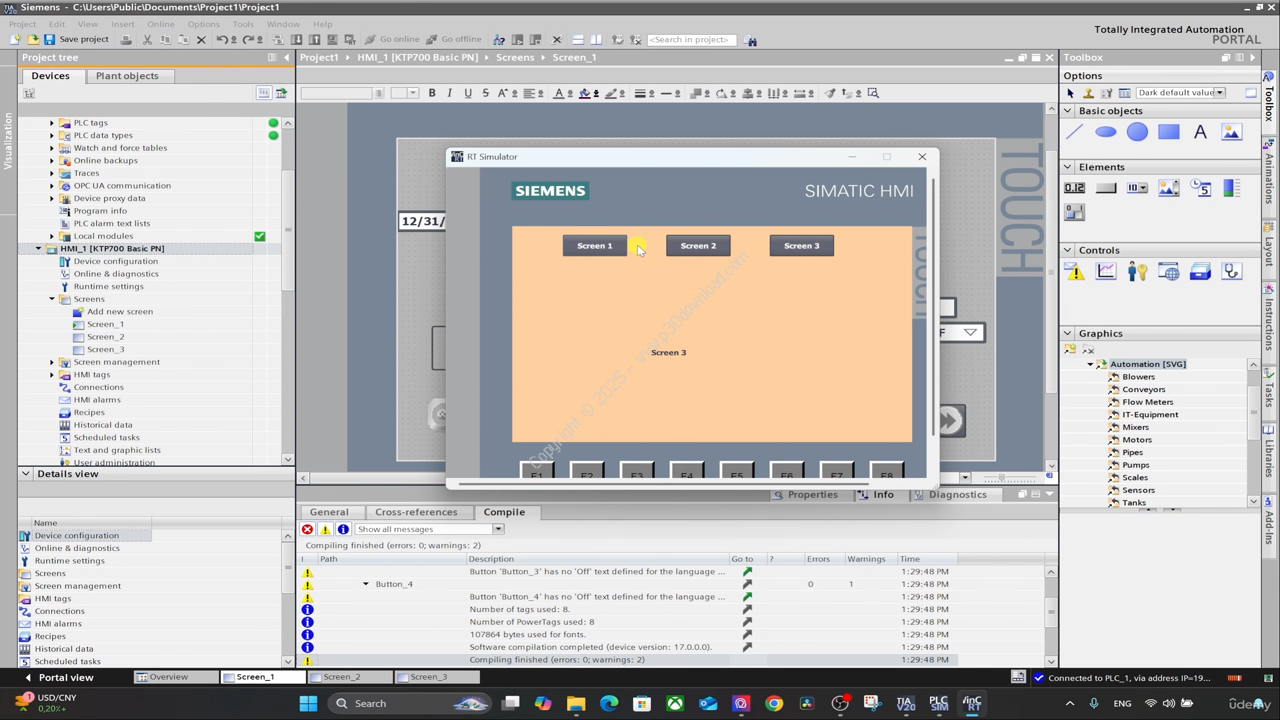Select Add new screen in project tree
The height and width of the screenshot is (720, 1280).
coord(119,311)
